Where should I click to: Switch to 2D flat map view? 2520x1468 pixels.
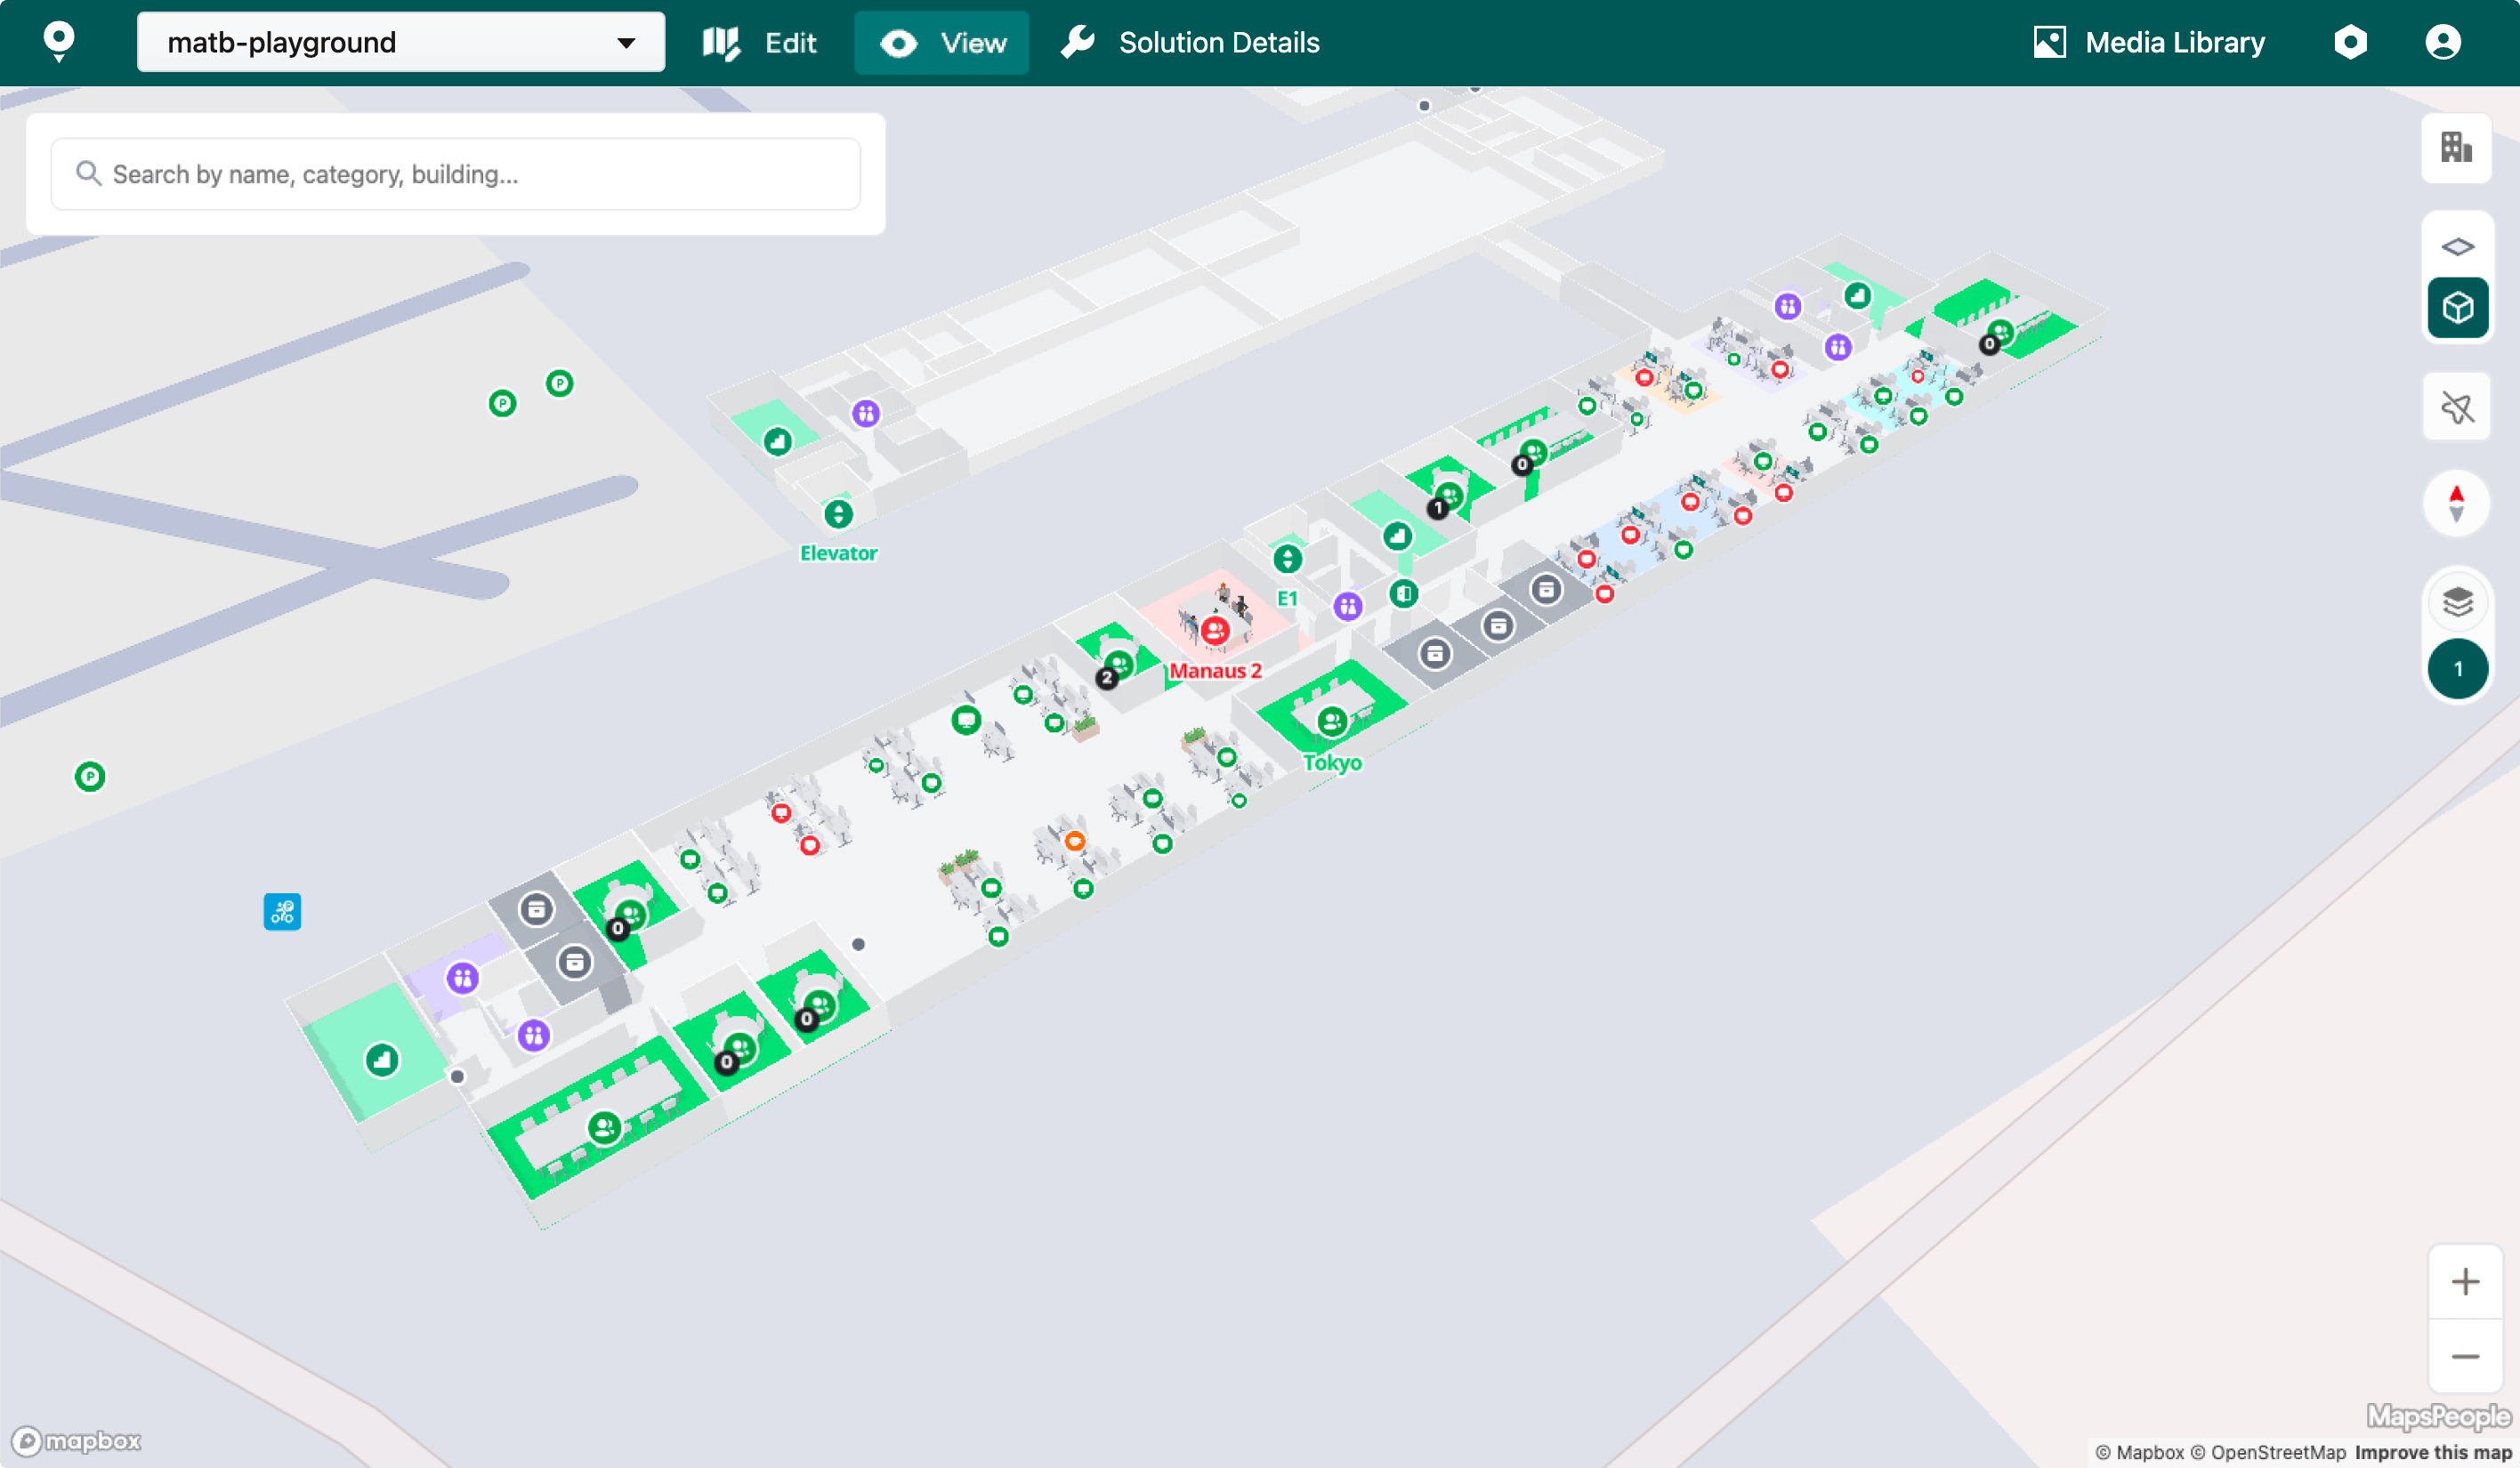click(2457, 246)
